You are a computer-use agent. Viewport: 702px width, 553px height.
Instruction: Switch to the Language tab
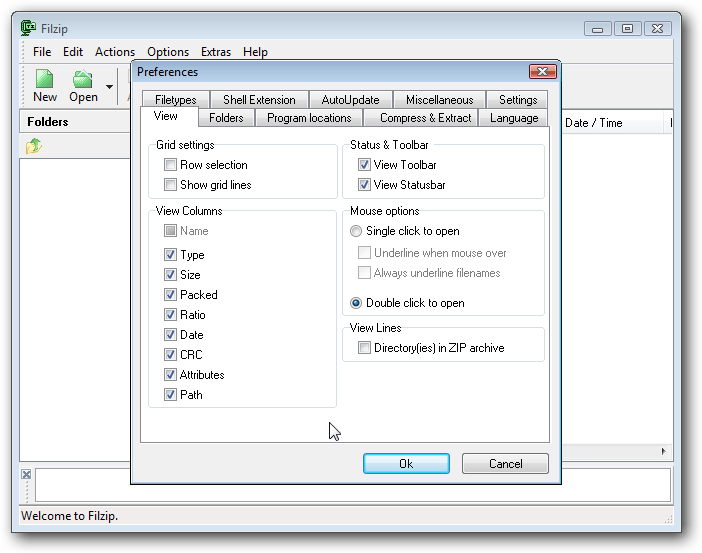514,118
